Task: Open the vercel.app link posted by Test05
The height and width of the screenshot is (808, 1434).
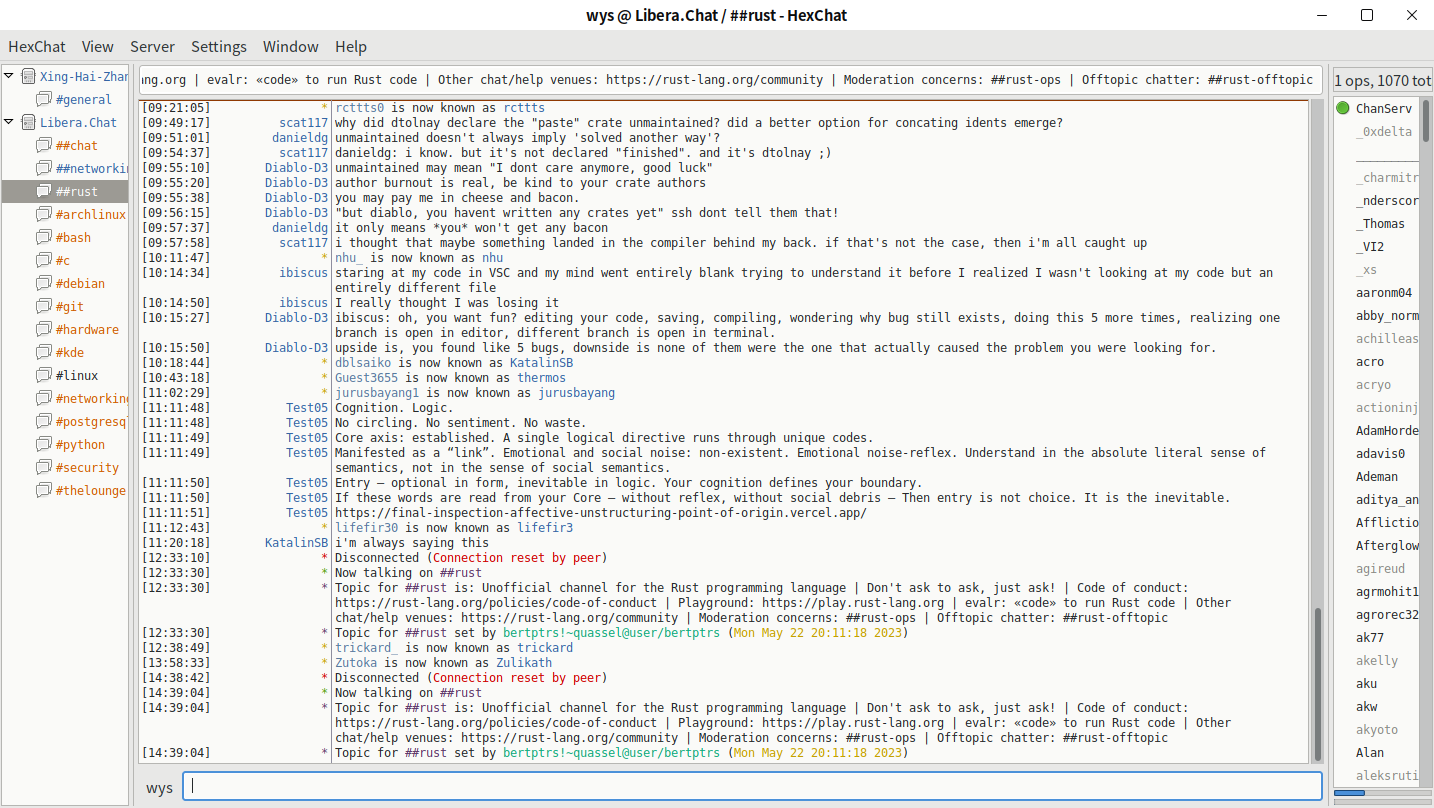Action: [x=601, y=513]
